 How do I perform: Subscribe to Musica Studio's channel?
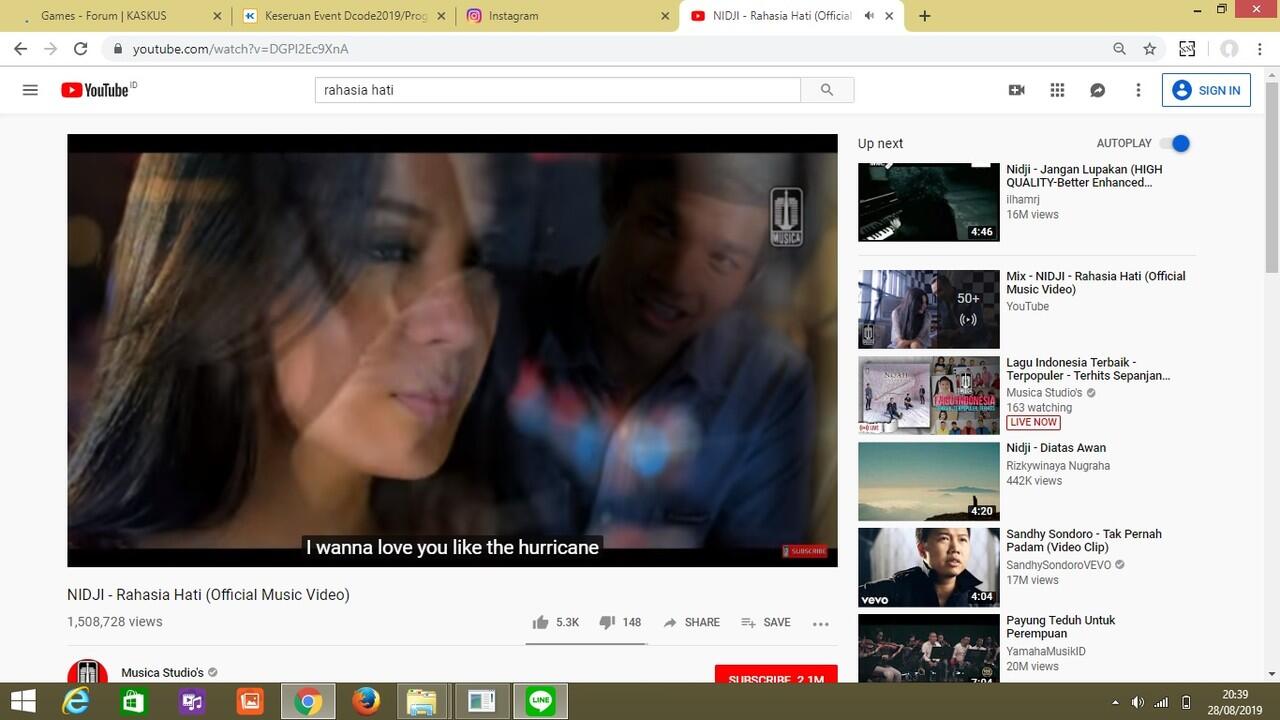click(776, 675)
